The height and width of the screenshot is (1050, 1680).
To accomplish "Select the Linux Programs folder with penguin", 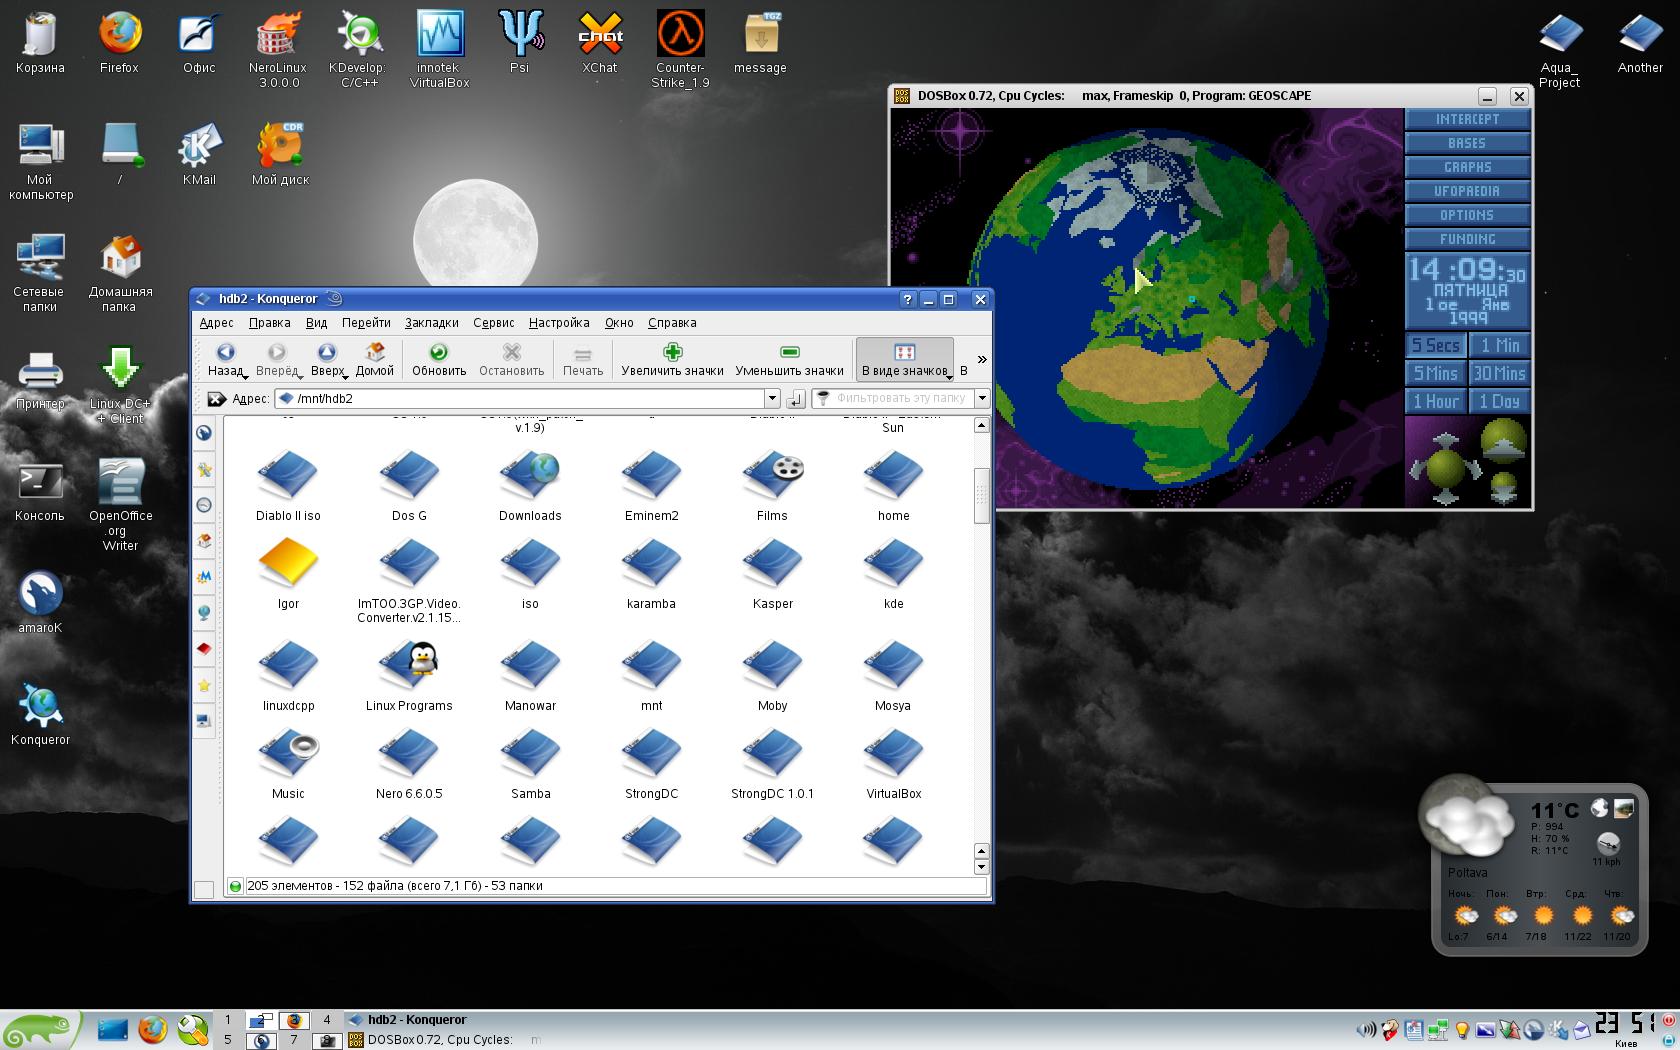I will 409,665.
